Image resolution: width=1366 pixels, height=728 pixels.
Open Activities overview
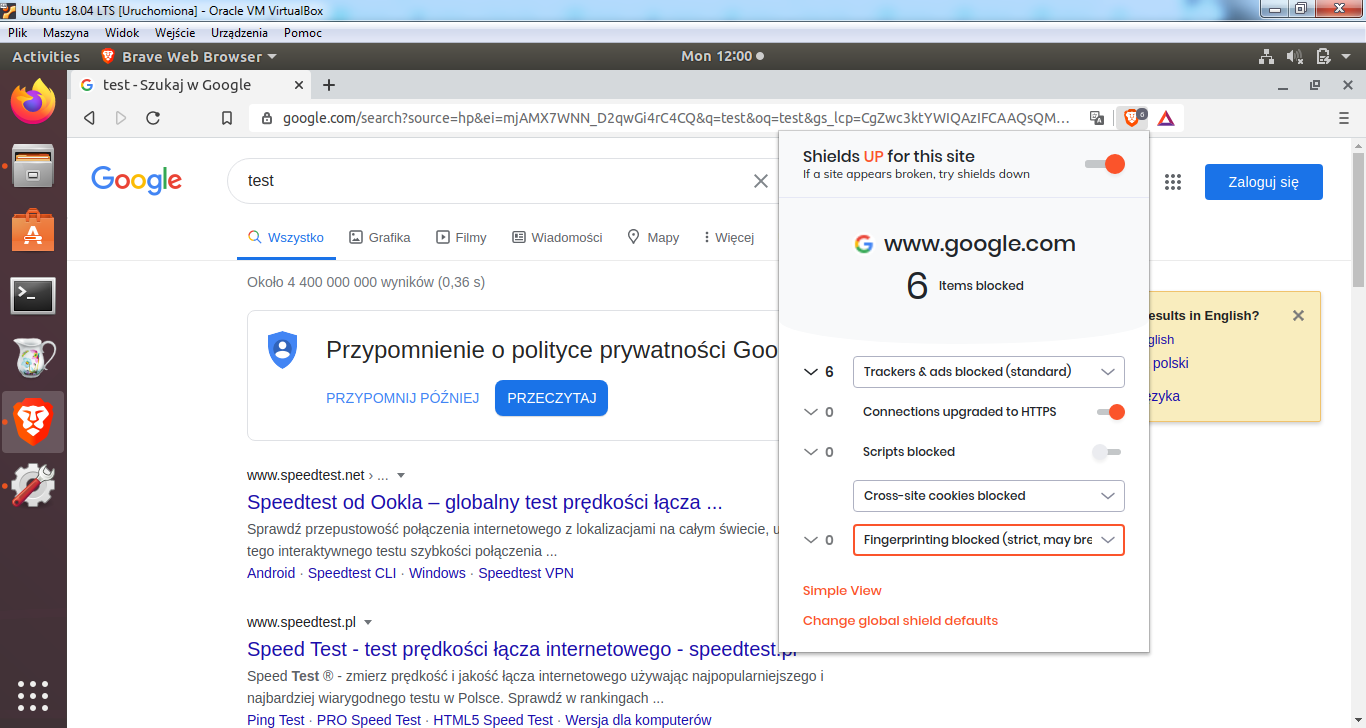46,57
